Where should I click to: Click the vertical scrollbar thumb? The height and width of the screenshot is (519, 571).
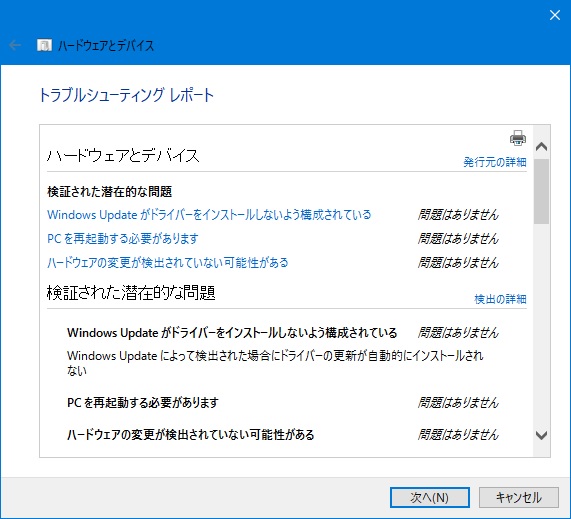click(542, 191)
